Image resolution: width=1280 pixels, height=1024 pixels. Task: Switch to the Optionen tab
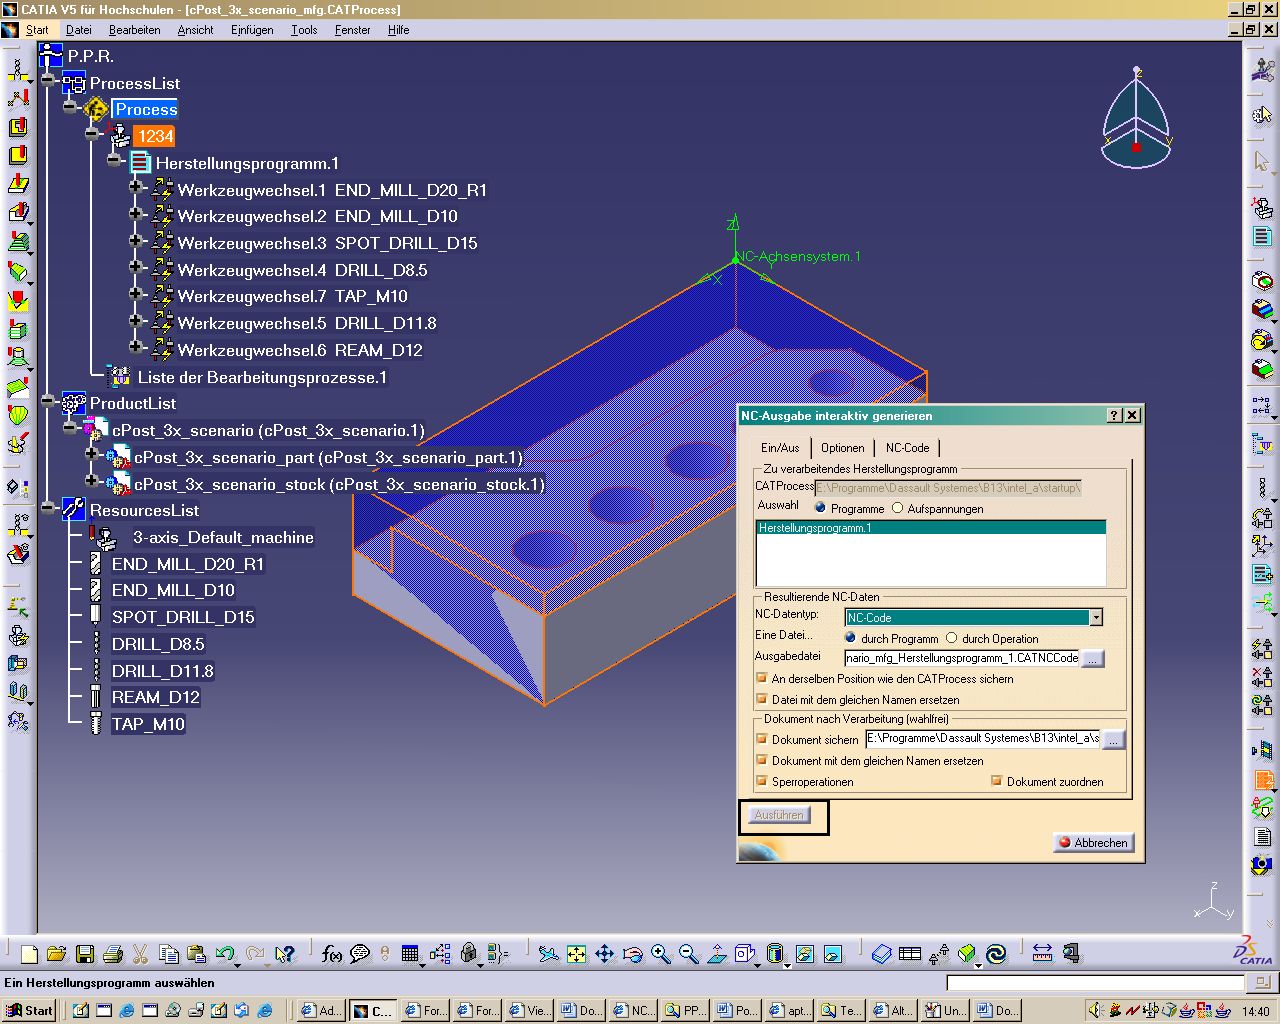tap(842, 448)
